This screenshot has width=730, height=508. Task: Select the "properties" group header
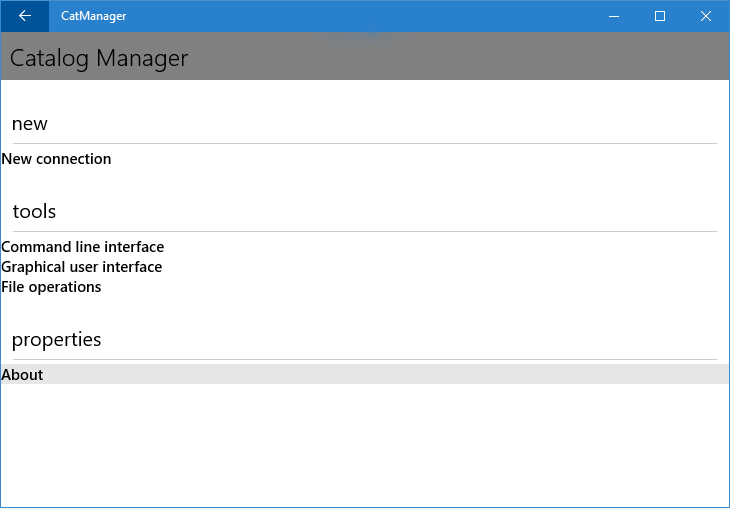click(x=57, y=340)
